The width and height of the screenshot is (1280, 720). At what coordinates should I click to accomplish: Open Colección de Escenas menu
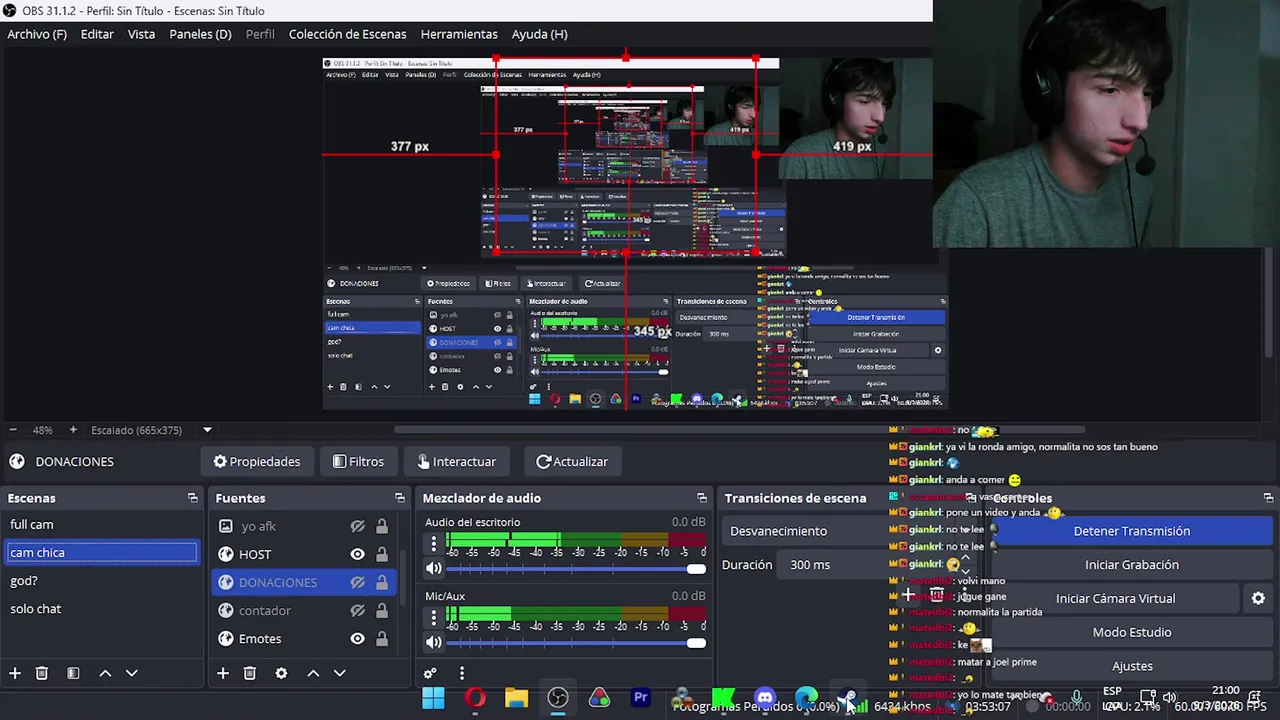pyautogui.click(x=347, y=34)
